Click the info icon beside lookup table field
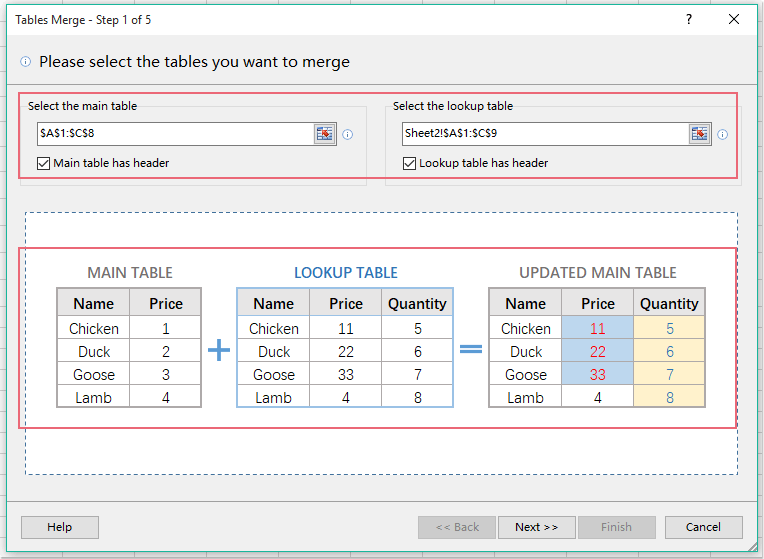The width and height of the screenshot is (764, 559). (x=723, y=135)
